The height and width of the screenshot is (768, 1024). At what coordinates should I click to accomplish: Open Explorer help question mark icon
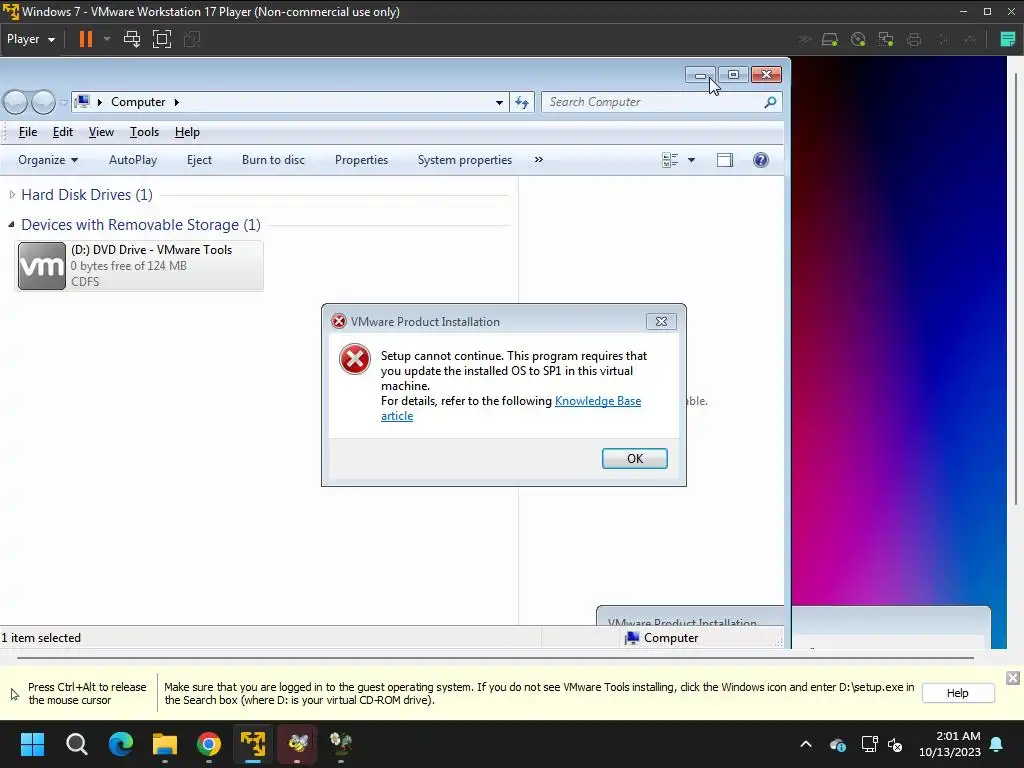click(x=761, y=160)
